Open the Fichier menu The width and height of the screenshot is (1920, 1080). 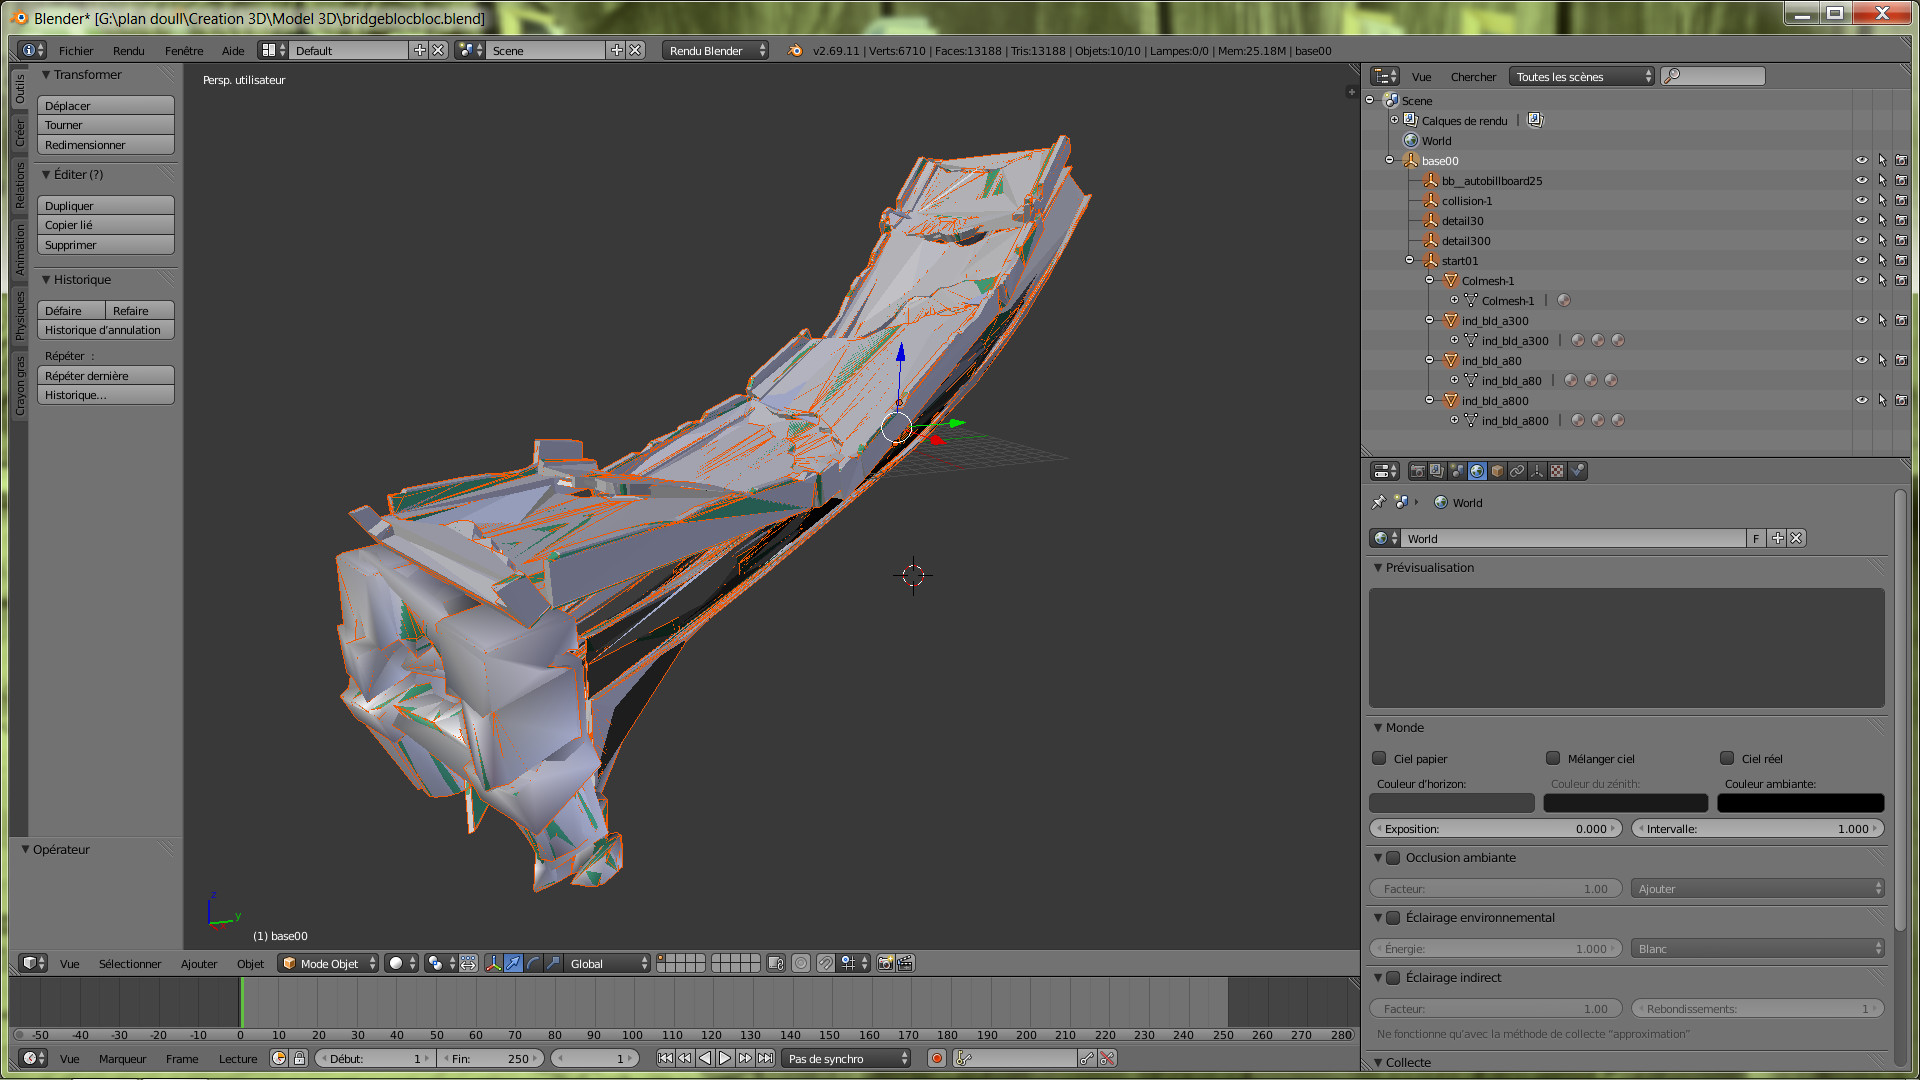pyautogui.click(x=76, y=50)
